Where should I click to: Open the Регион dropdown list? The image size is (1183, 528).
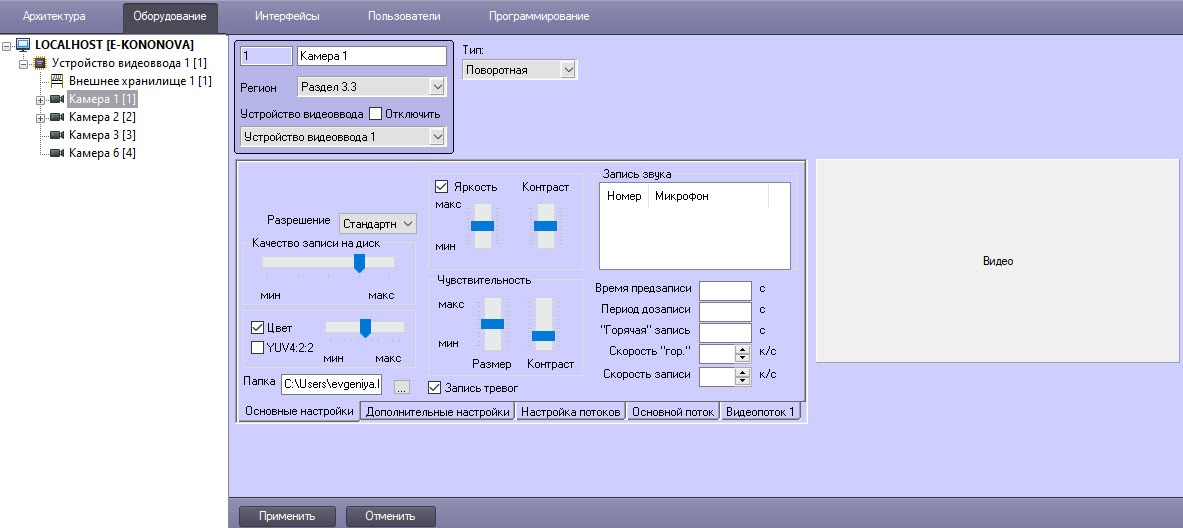tap(372, 88)
